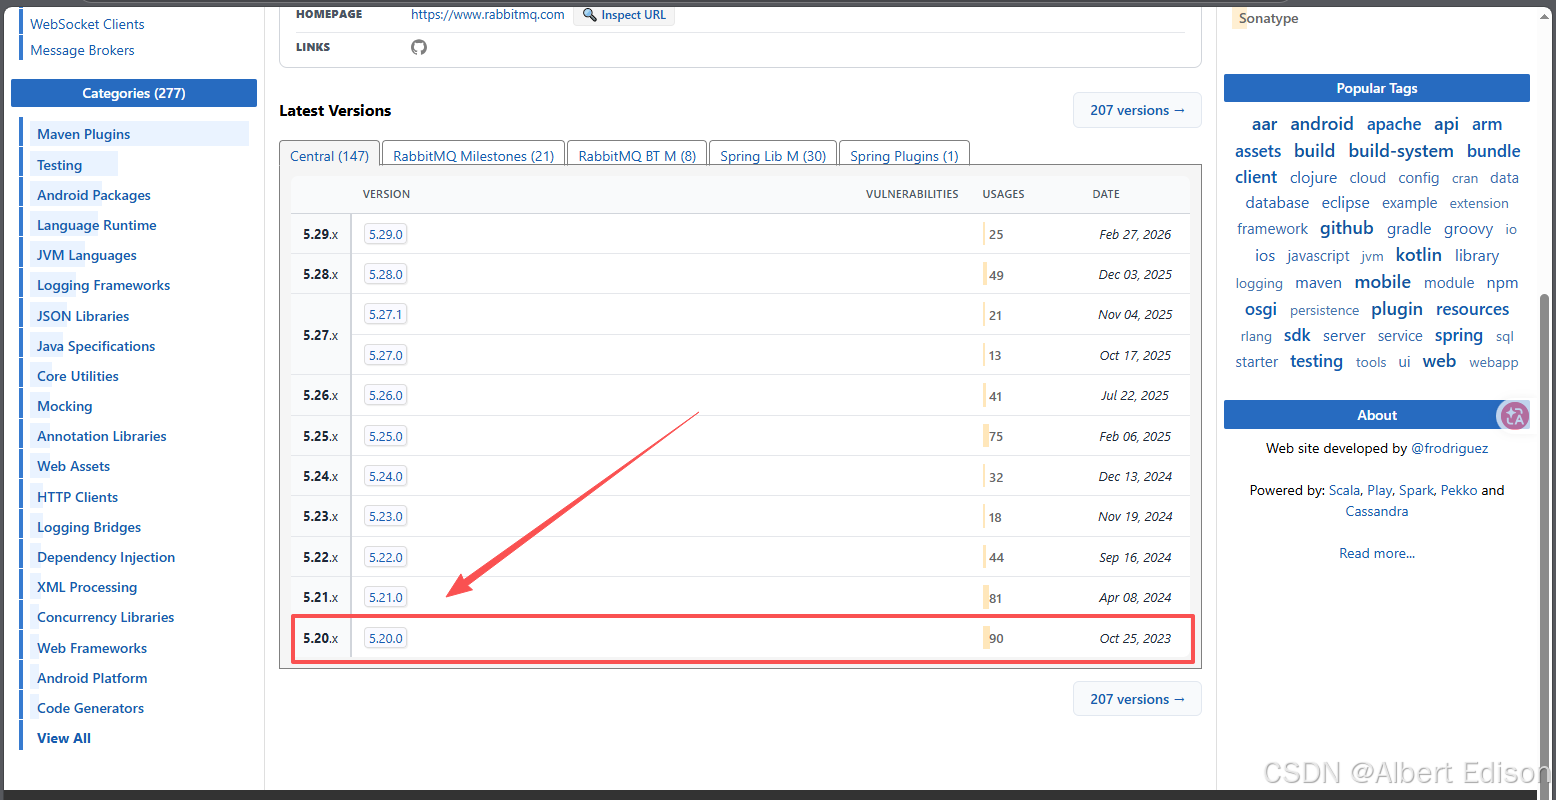Click usages count 81 for 5.21.0
The width and height of the screenshot is (1556, 800).
coord(996,598)
